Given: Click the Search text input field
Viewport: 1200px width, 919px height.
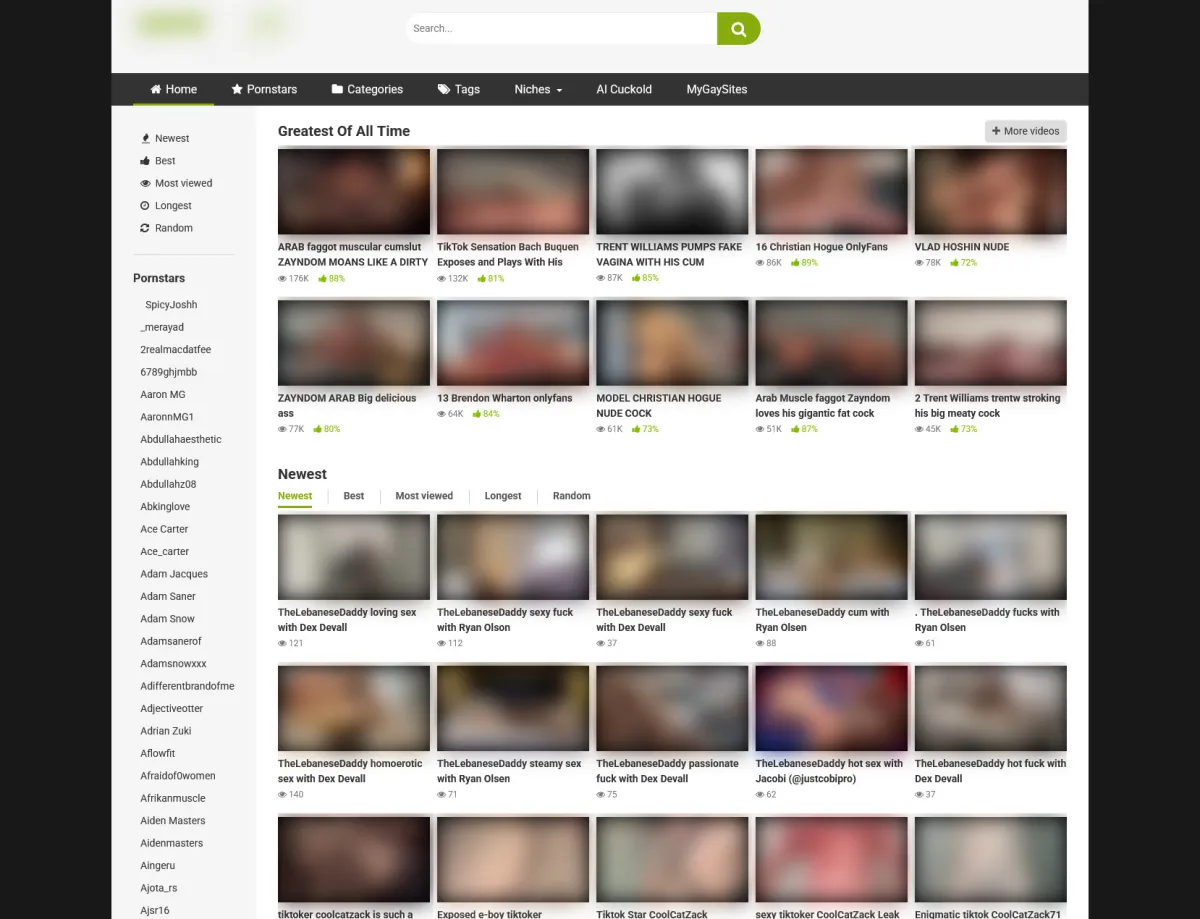Looking at the screenshot, I should [560, 29].
